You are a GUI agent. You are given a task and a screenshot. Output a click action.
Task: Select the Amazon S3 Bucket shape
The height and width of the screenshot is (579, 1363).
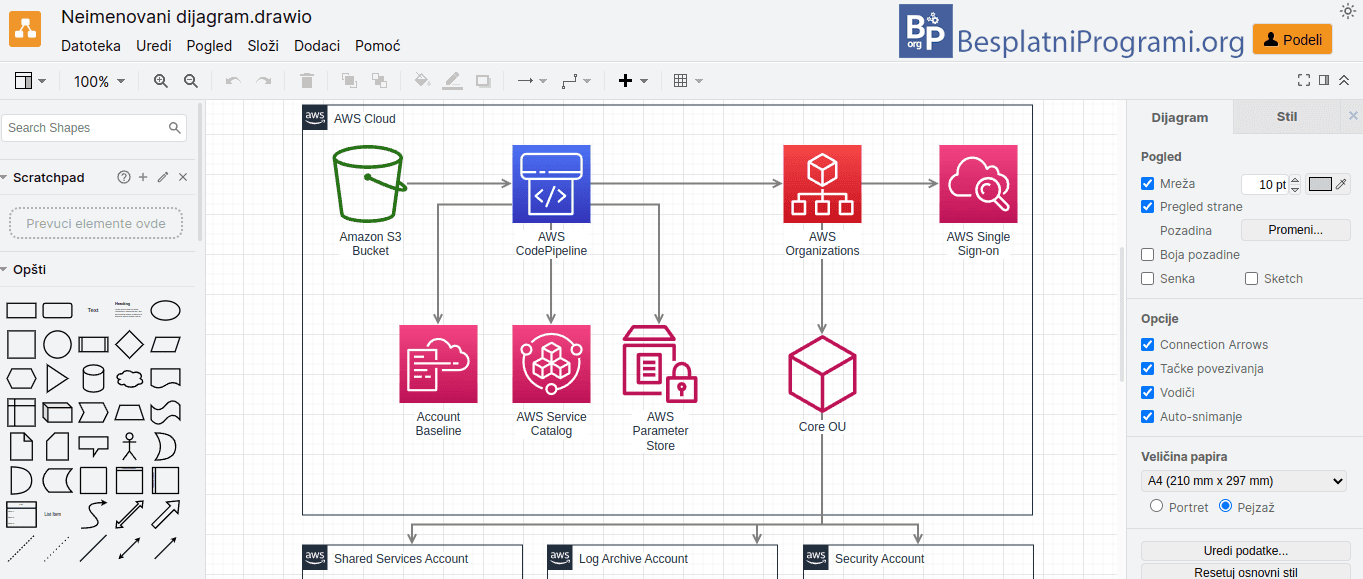coord(370,184)
